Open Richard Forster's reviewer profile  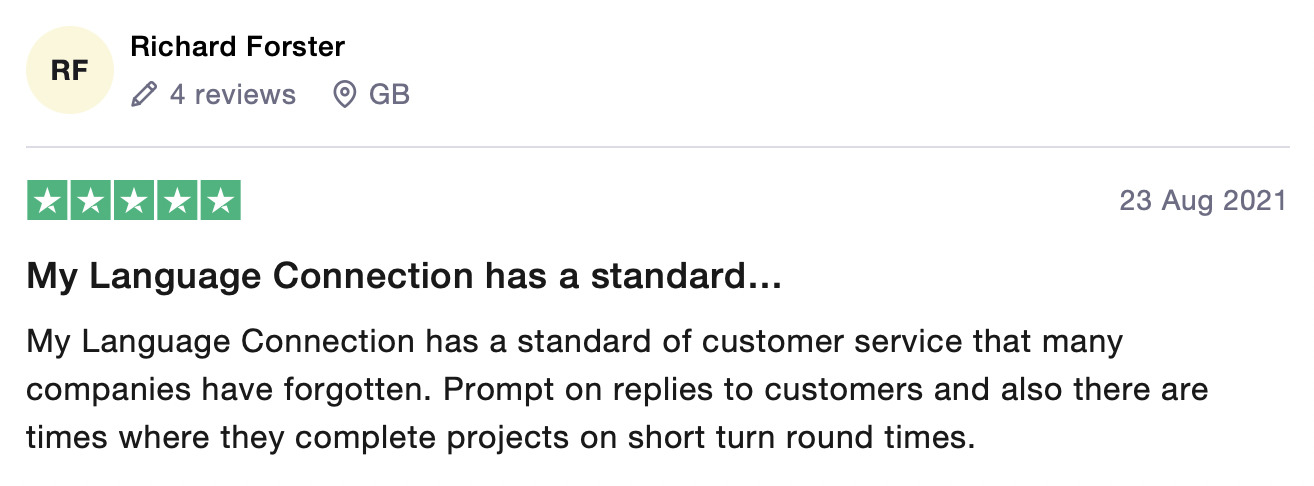tap(238, 47)
